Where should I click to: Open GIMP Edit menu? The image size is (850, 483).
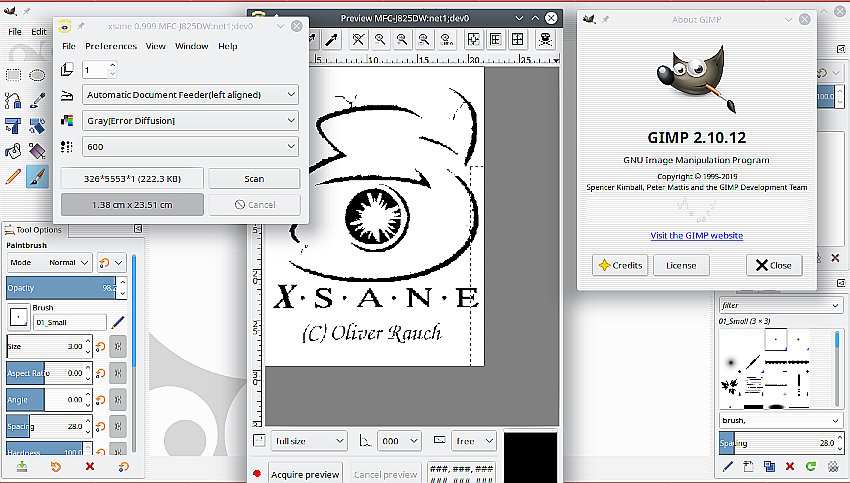(x=39, y=31)
